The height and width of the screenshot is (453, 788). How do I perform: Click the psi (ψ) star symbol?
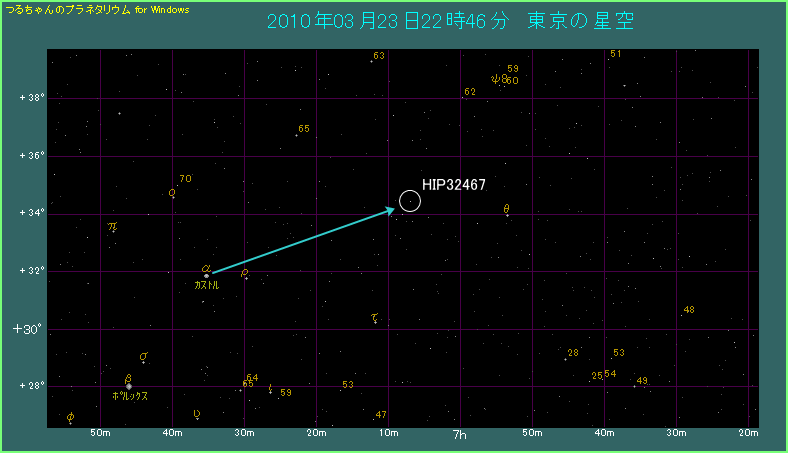point(495,79)
